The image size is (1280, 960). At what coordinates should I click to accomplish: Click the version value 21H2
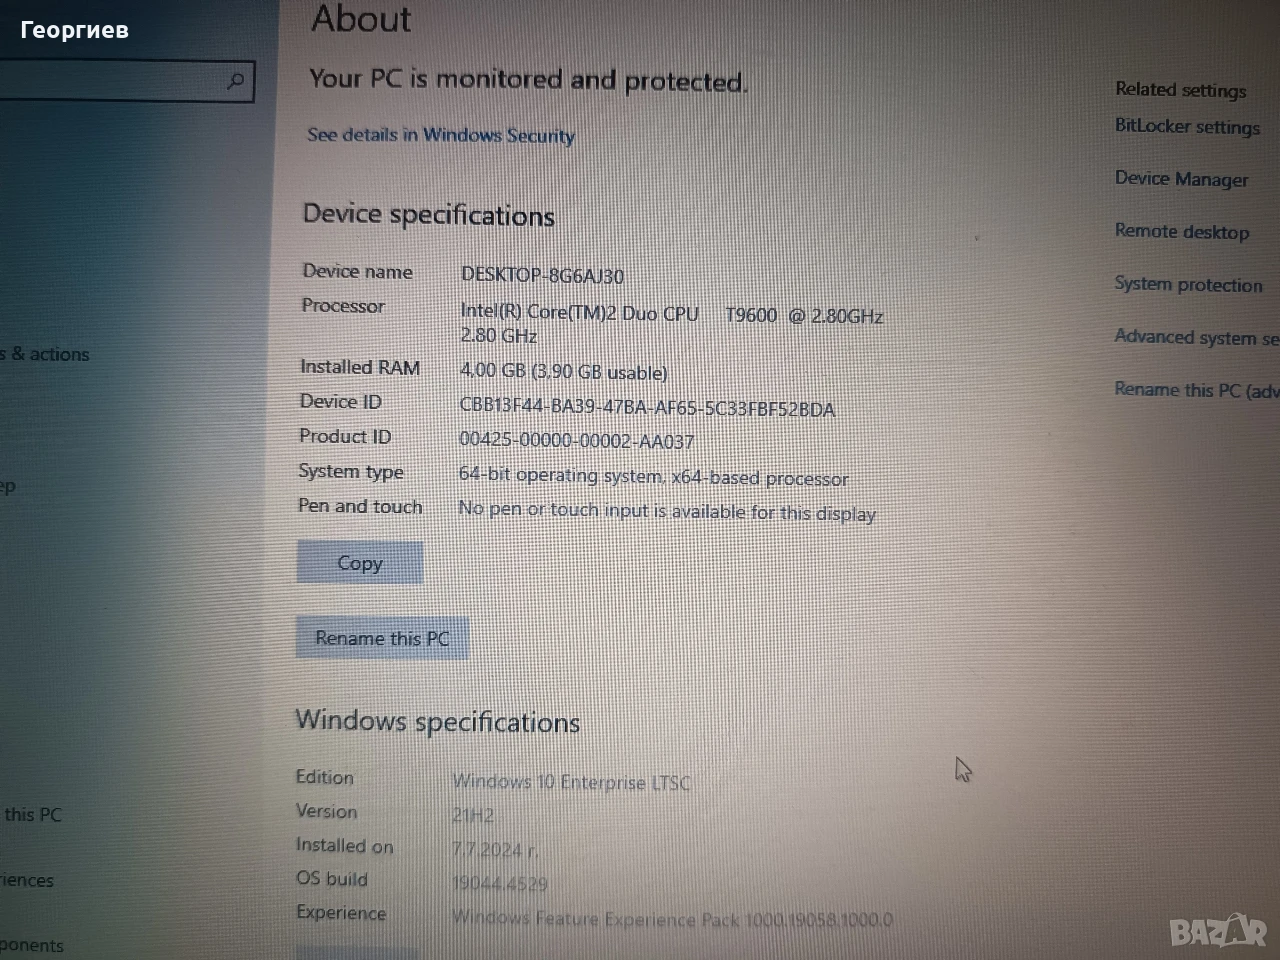click(x=473, y=816)
